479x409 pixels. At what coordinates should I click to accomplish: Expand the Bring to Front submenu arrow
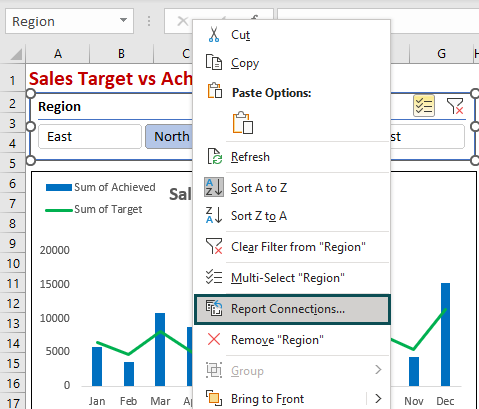coord(378,398)
